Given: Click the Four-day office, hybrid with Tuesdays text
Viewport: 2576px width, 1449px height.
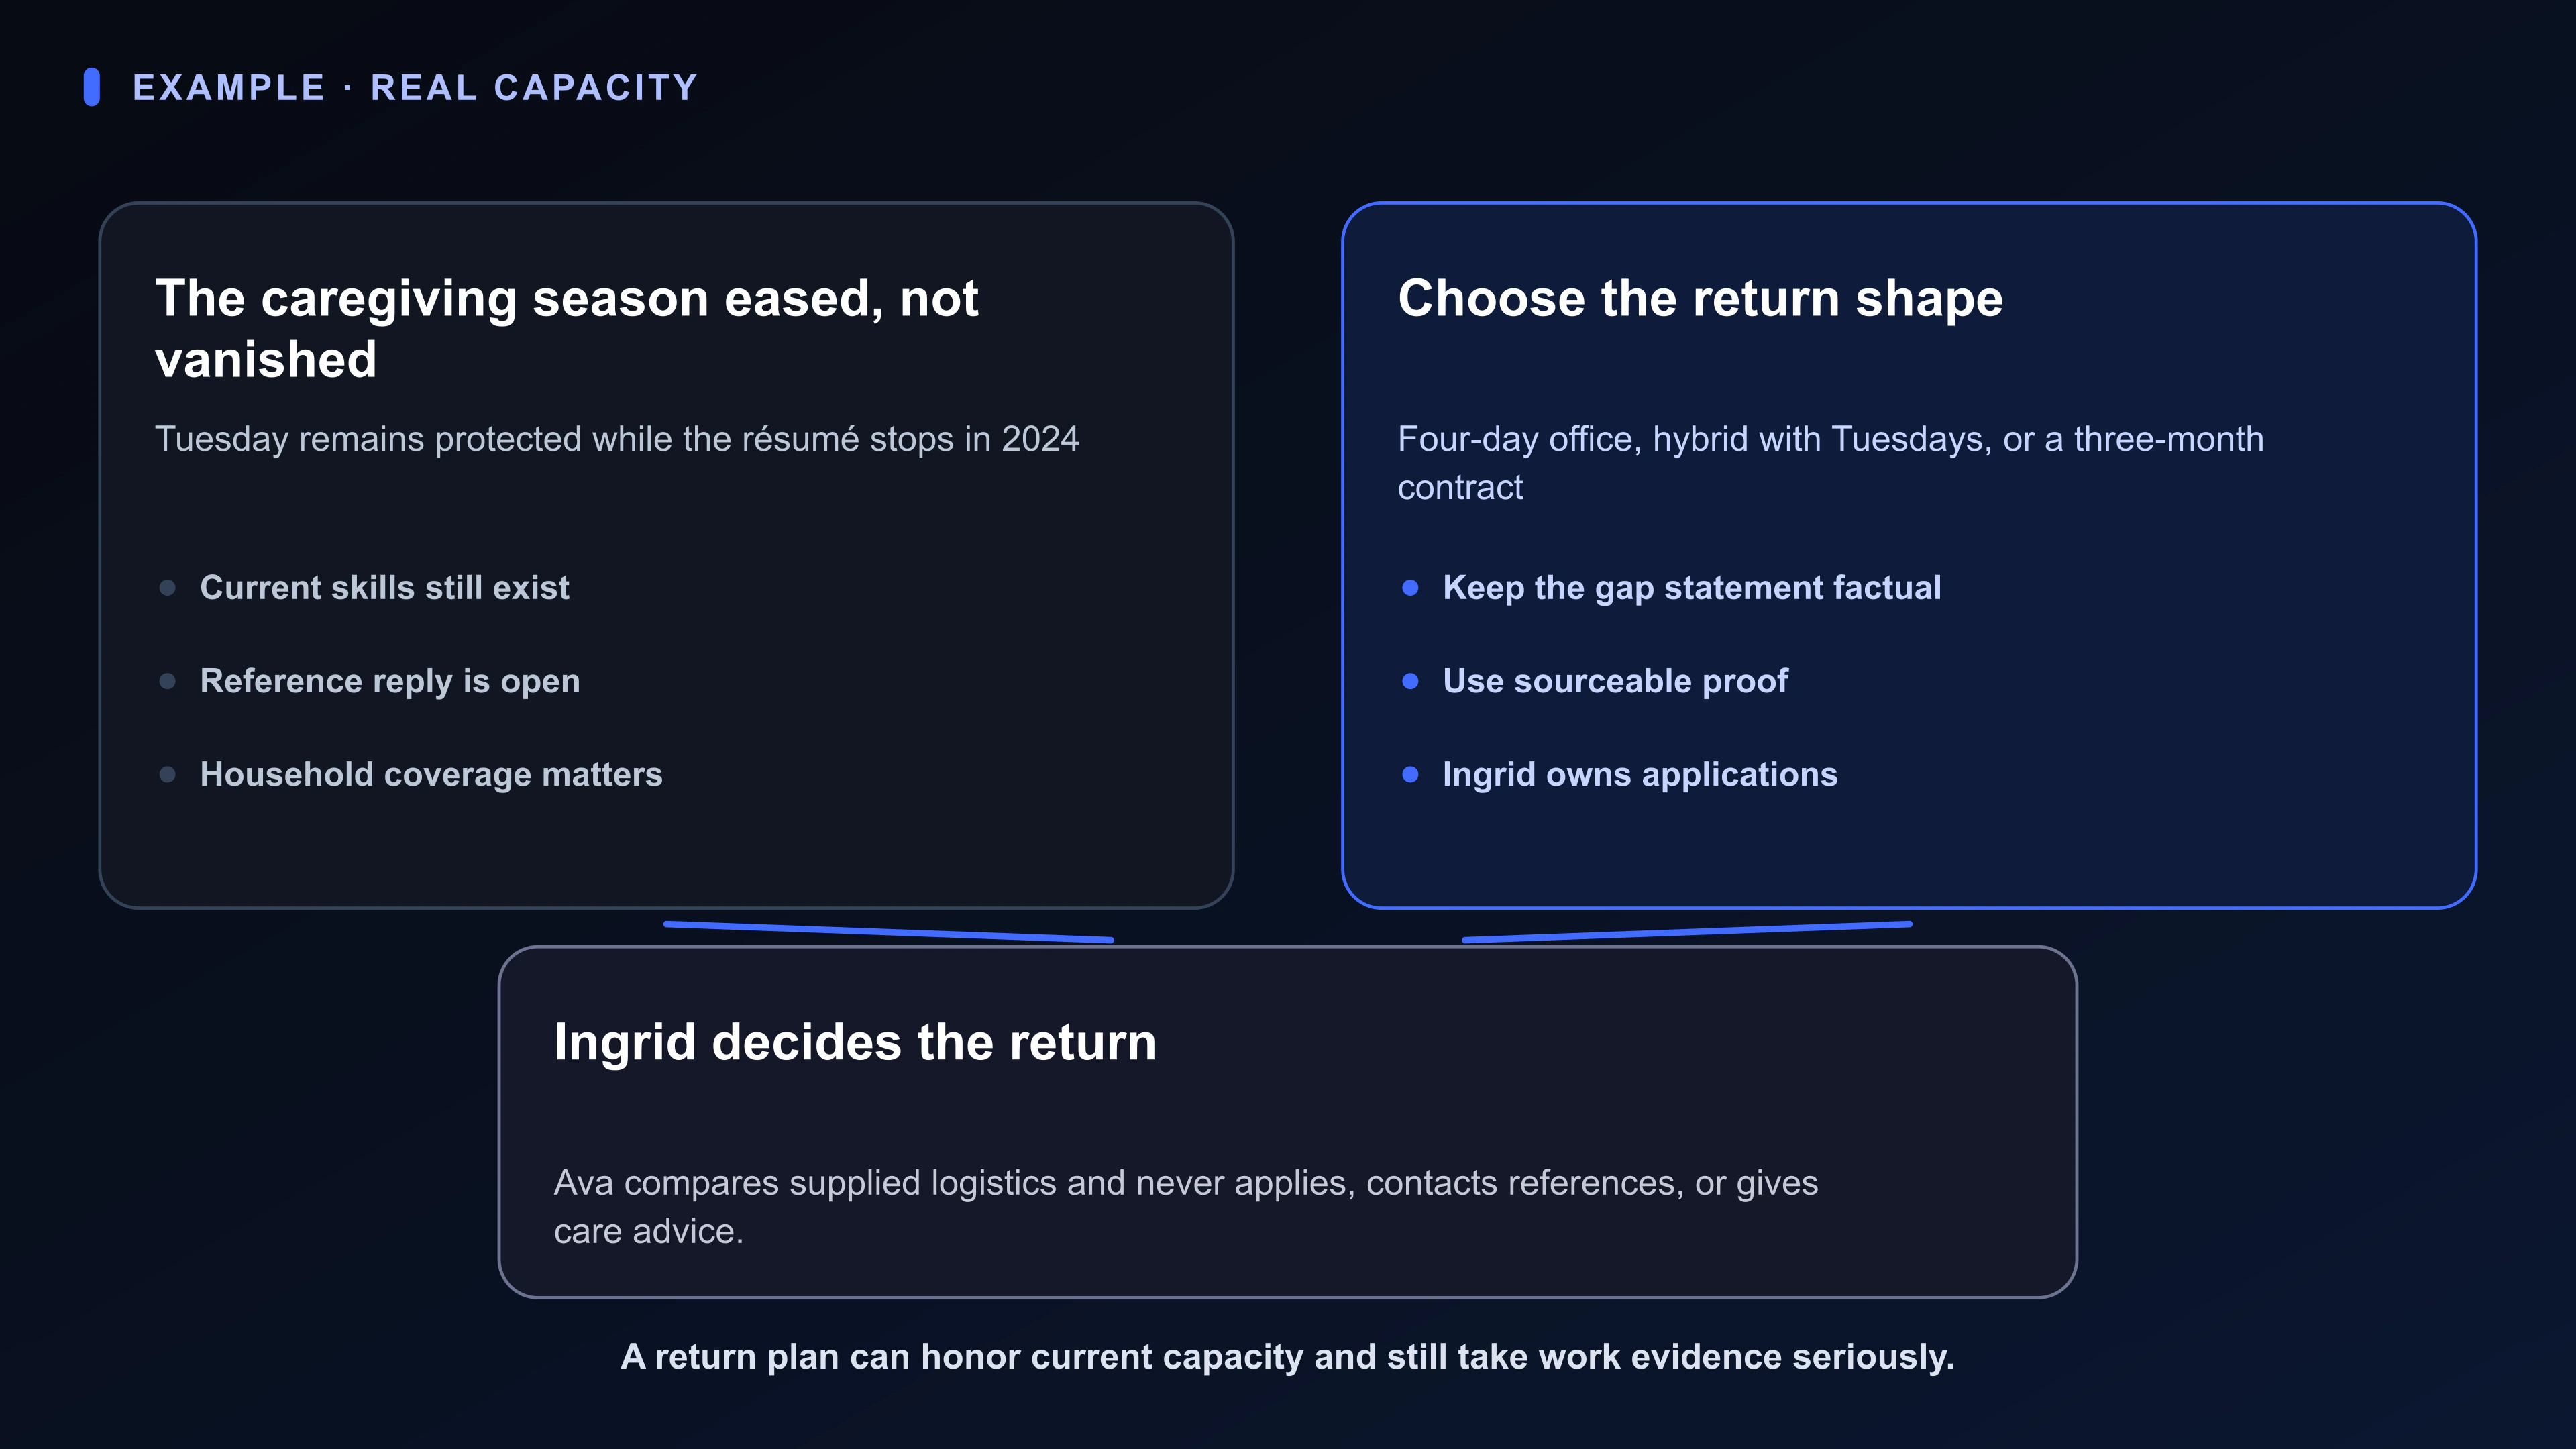Looking at the screenshot, I should 1830,463.
